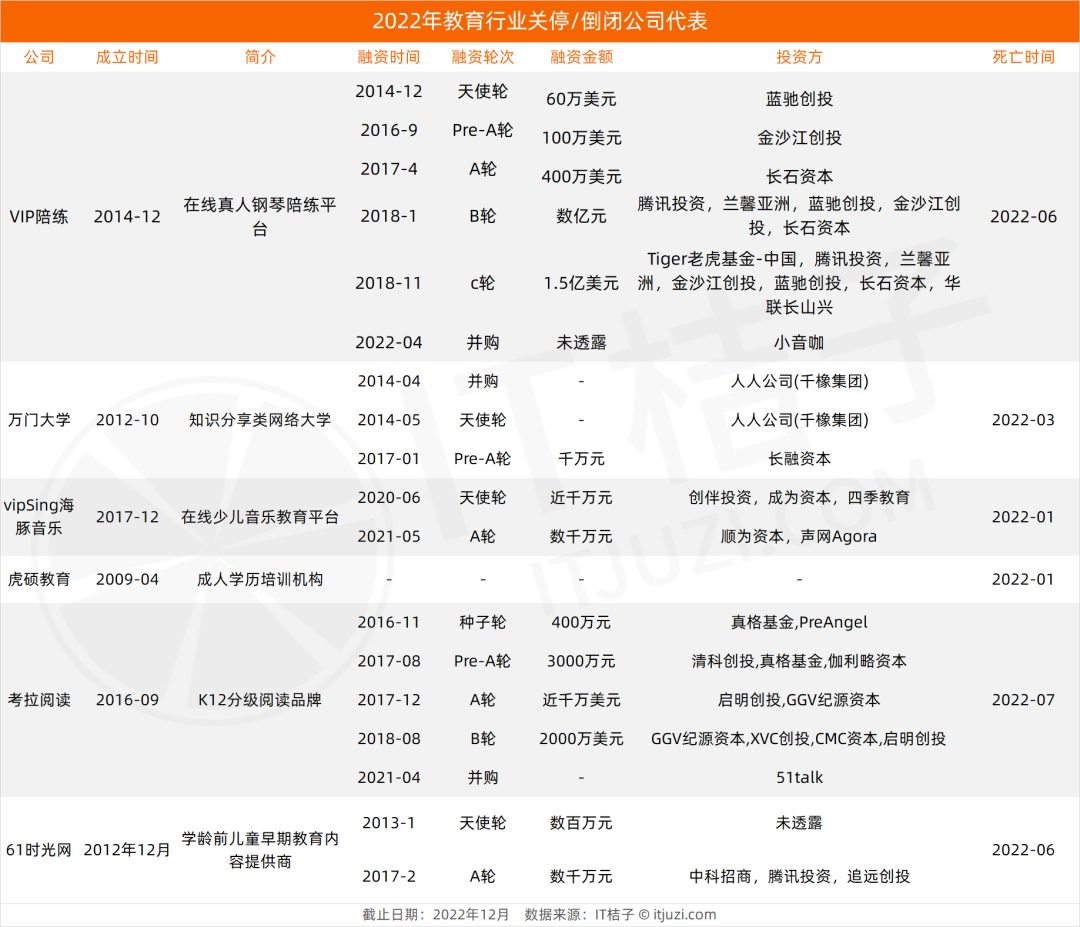Click the investor cell '蓝驰创投'
The width and height of the screenshot is (1080, 927).
pyautogui.click(x=799, y=99)
